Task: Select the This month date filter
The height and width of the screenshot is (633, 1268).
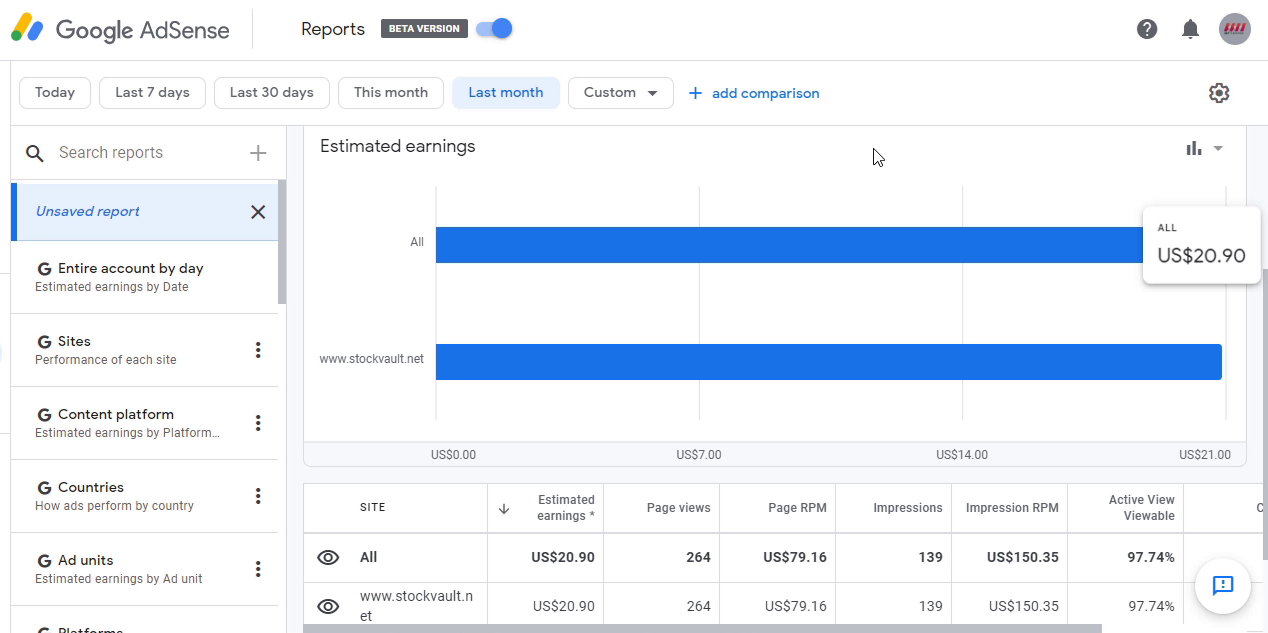Action: tap(390, 93)
